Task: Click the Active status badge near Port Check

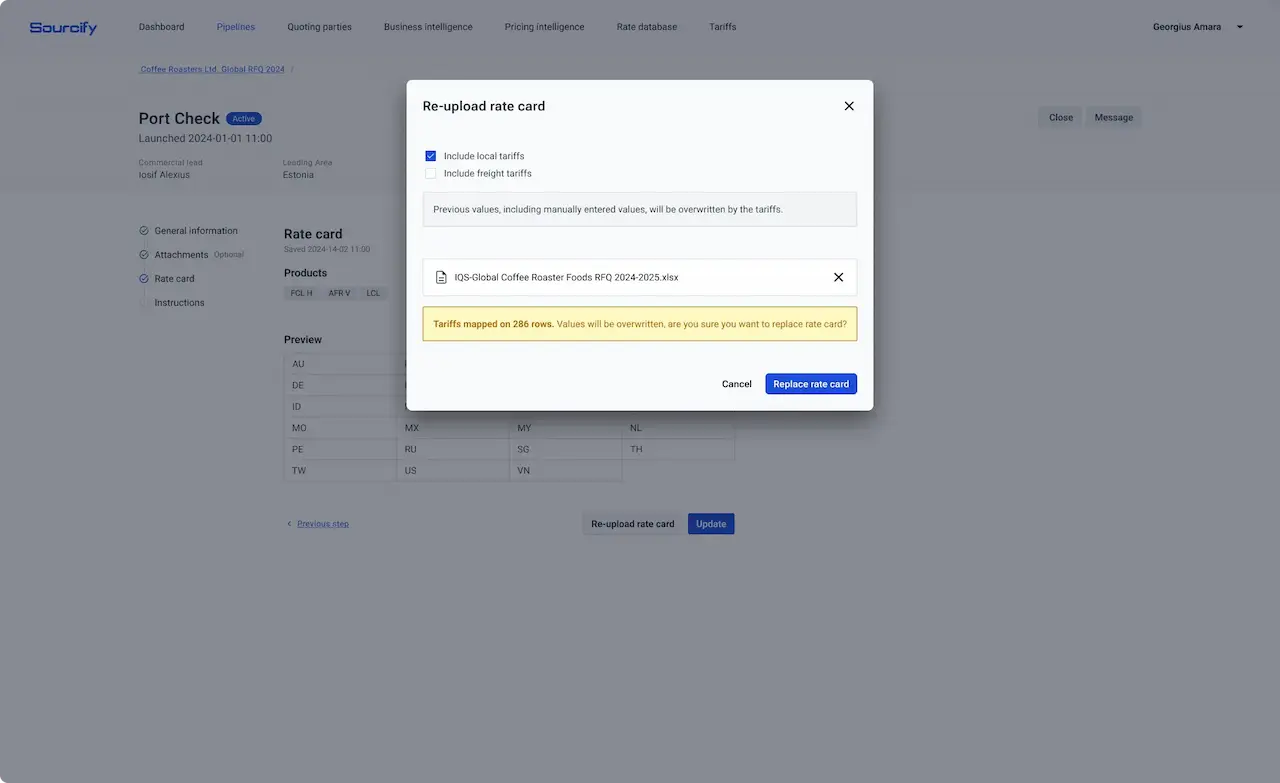Action: 243,118
